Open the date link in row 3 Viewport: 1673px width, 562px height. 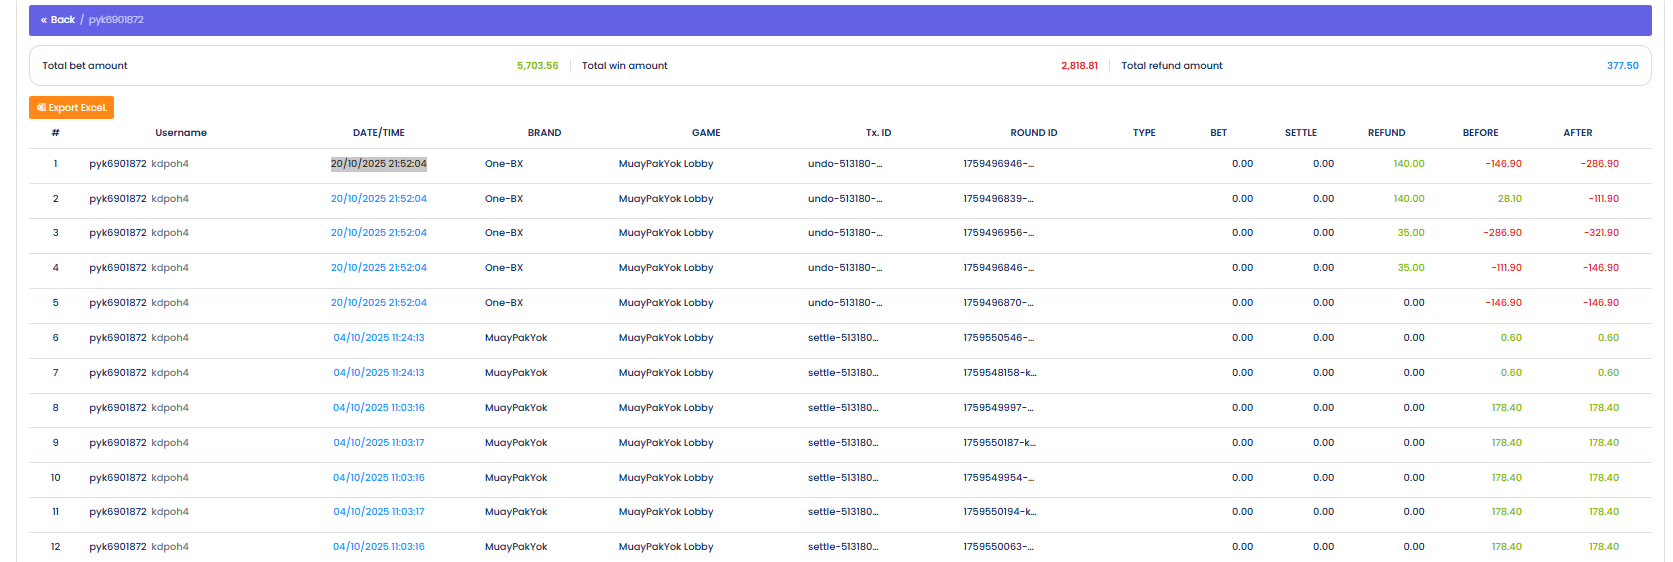pos(378,233)
